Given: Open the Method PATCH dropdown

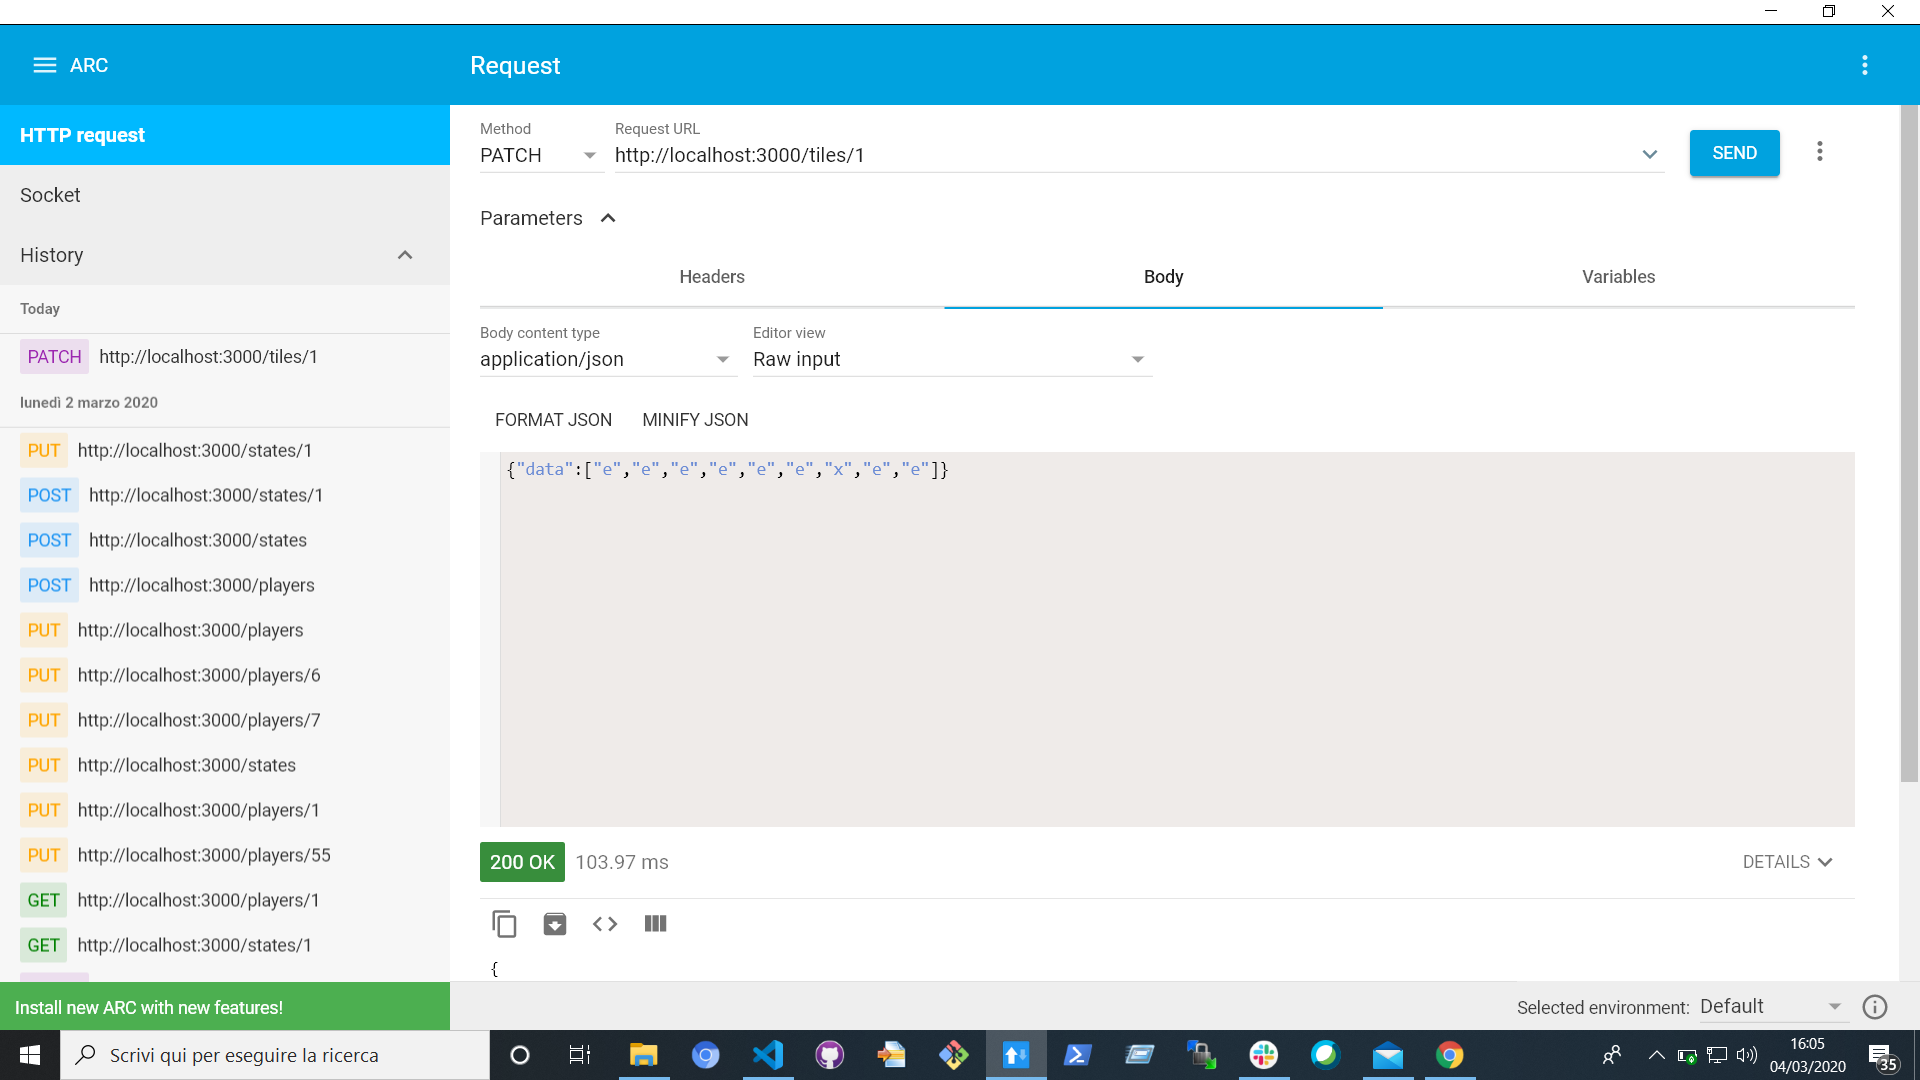Looking at the screenshot, I should 541,155.
